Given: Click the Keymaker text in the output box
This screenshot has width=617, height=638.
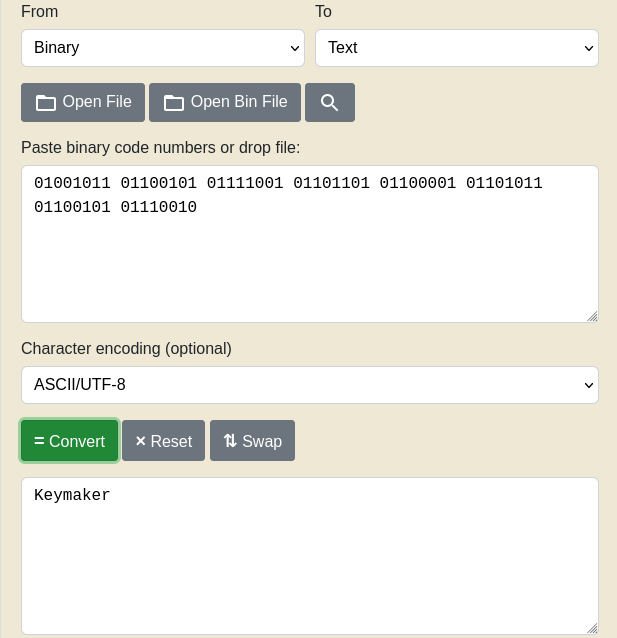Looking at the screenshot, I should point(72,495).
